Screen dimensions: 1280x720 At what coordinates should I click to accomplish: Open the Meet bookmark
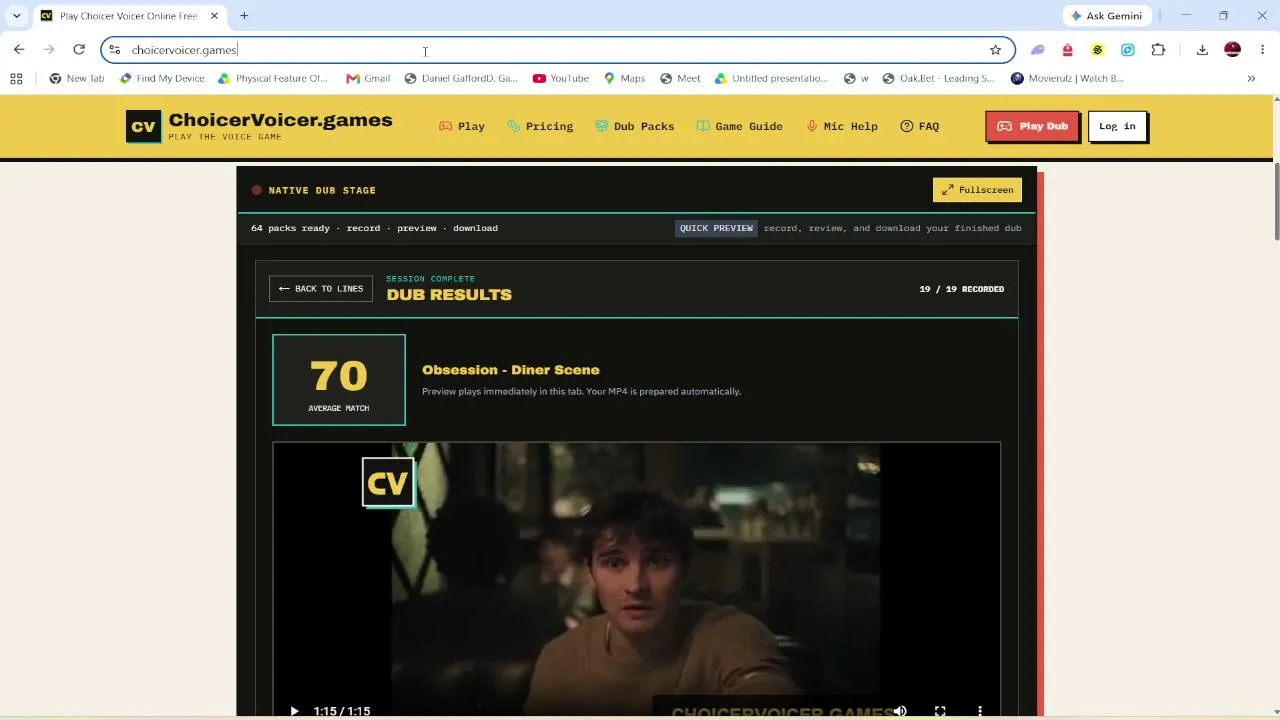tap(680, 78)
